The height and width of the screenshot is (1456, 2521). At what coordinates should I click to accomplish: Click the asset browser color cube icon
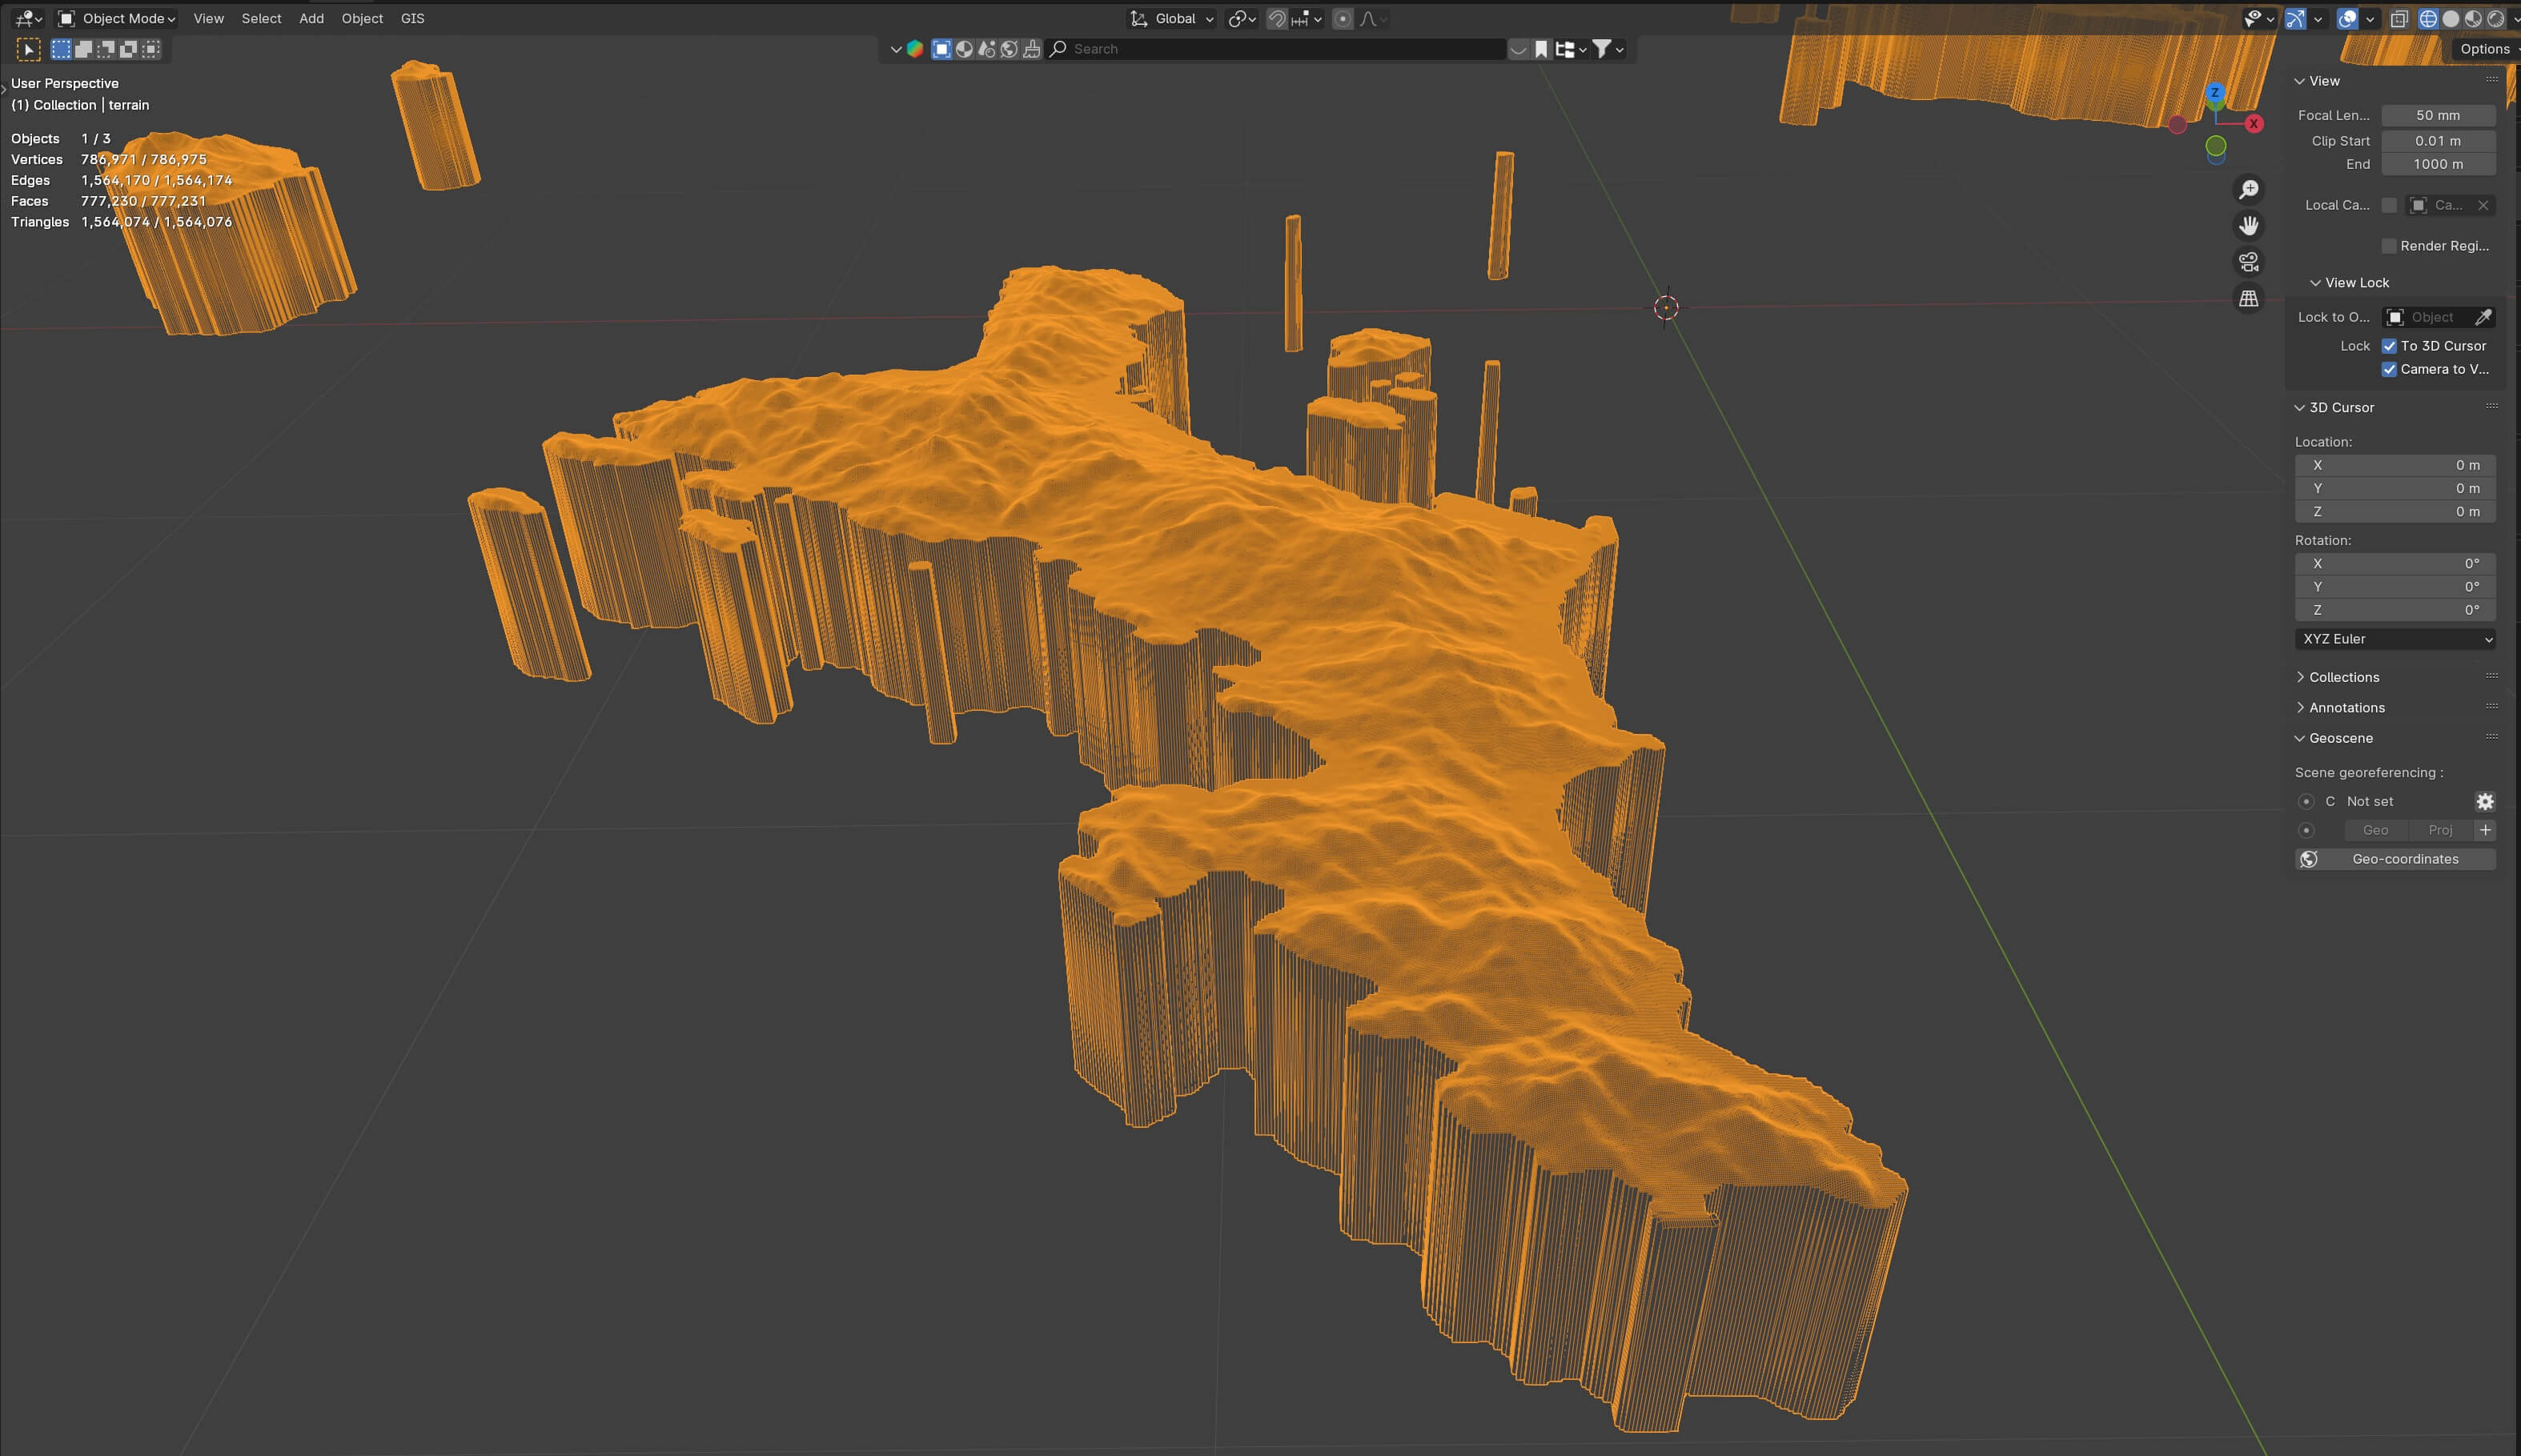(x=915, y=49)
